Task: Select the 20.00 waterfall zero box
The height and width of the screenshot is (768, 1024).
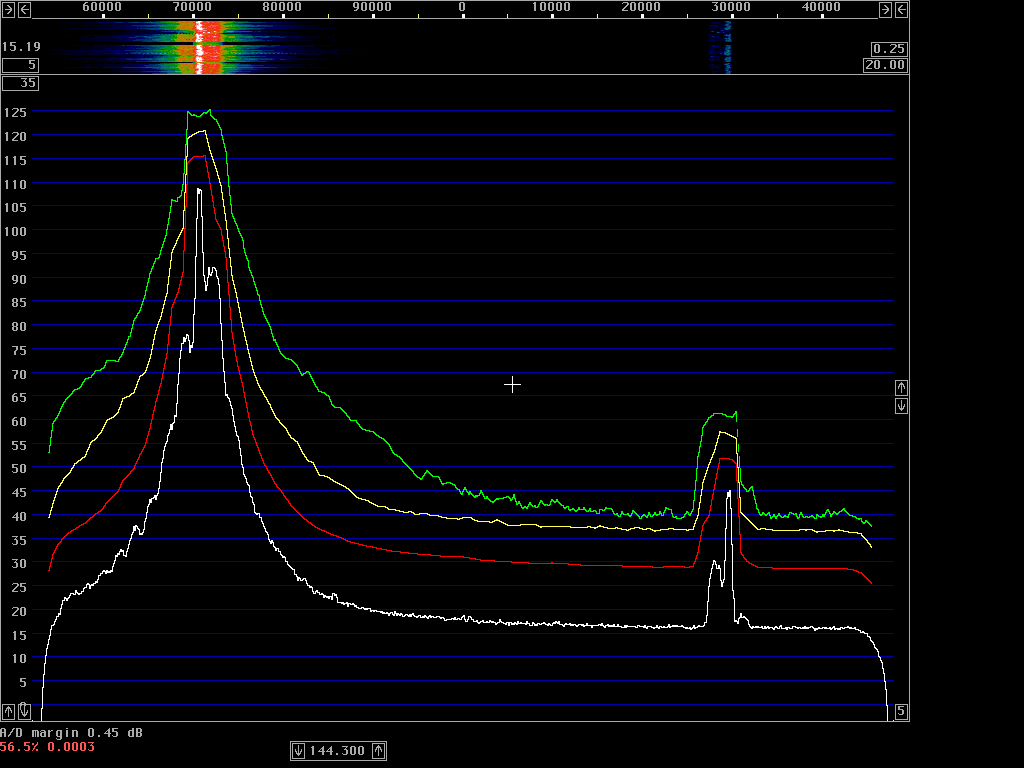Action: [x=885, y=65]
